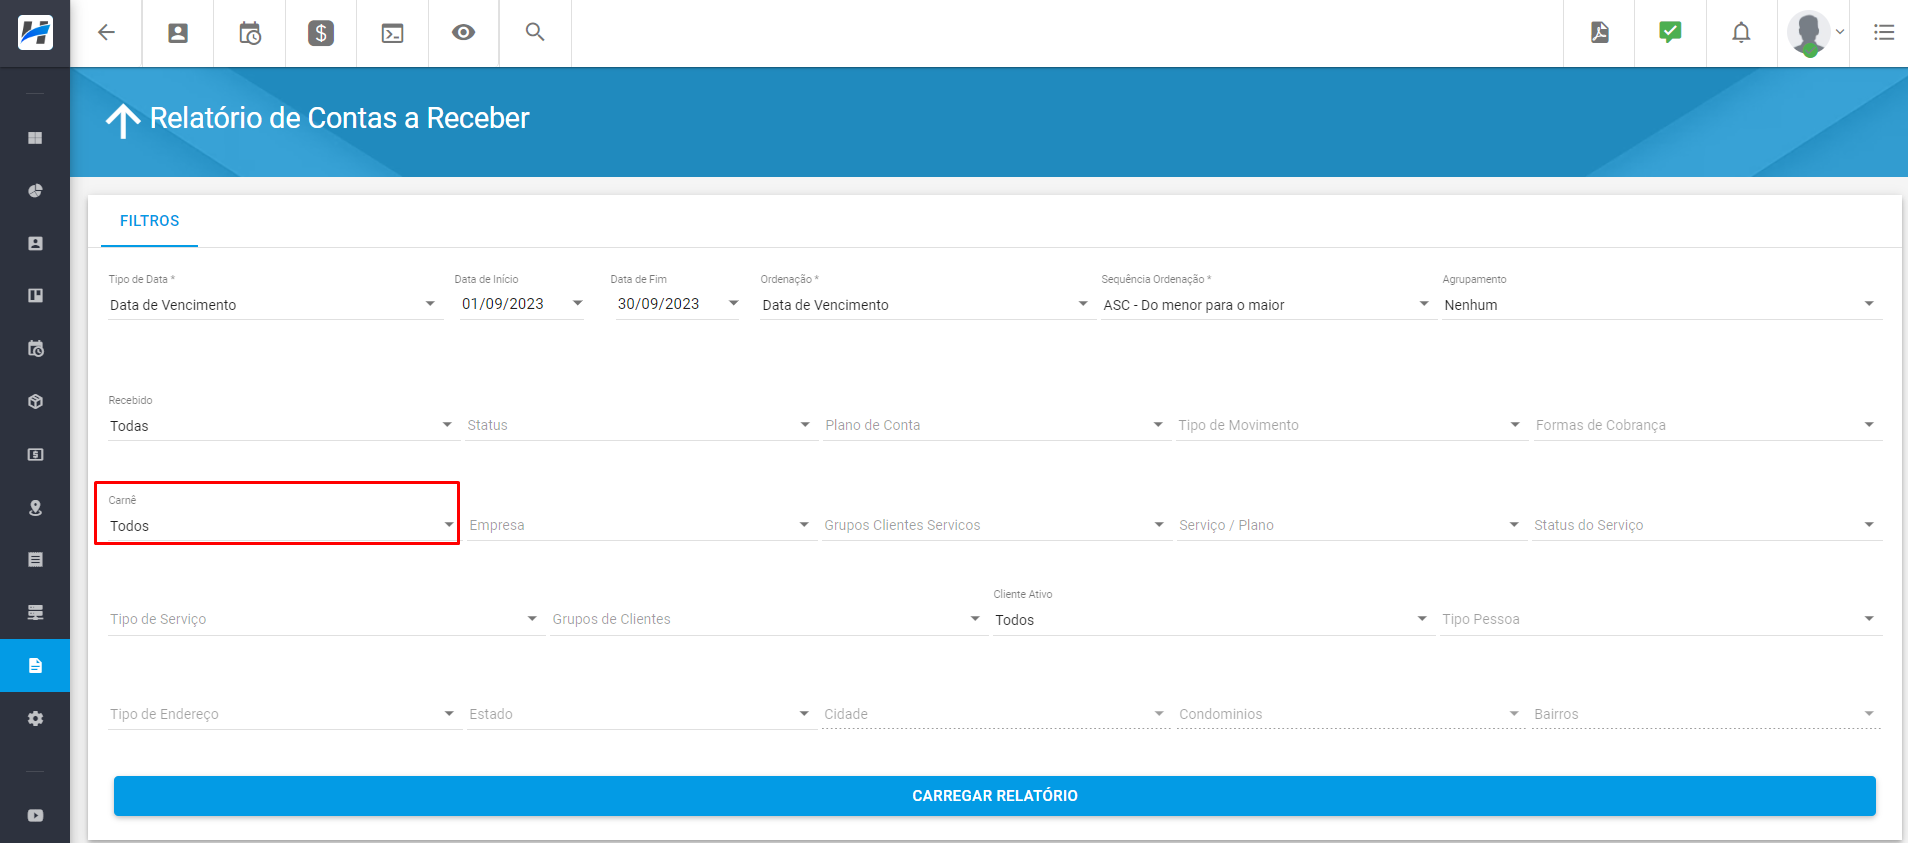This screenshot has width=1908, height=843.
Task: Open the list menu icon at top right
Action: pos(1884,33)
